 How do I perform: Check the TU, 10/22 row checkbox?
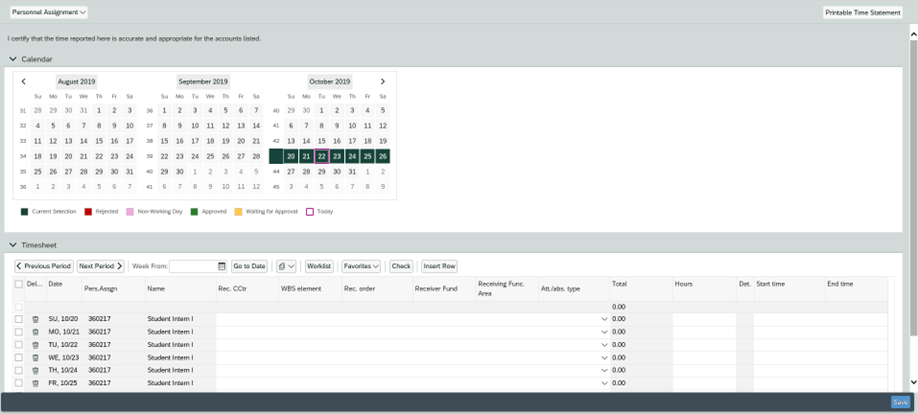click(19, 345)
